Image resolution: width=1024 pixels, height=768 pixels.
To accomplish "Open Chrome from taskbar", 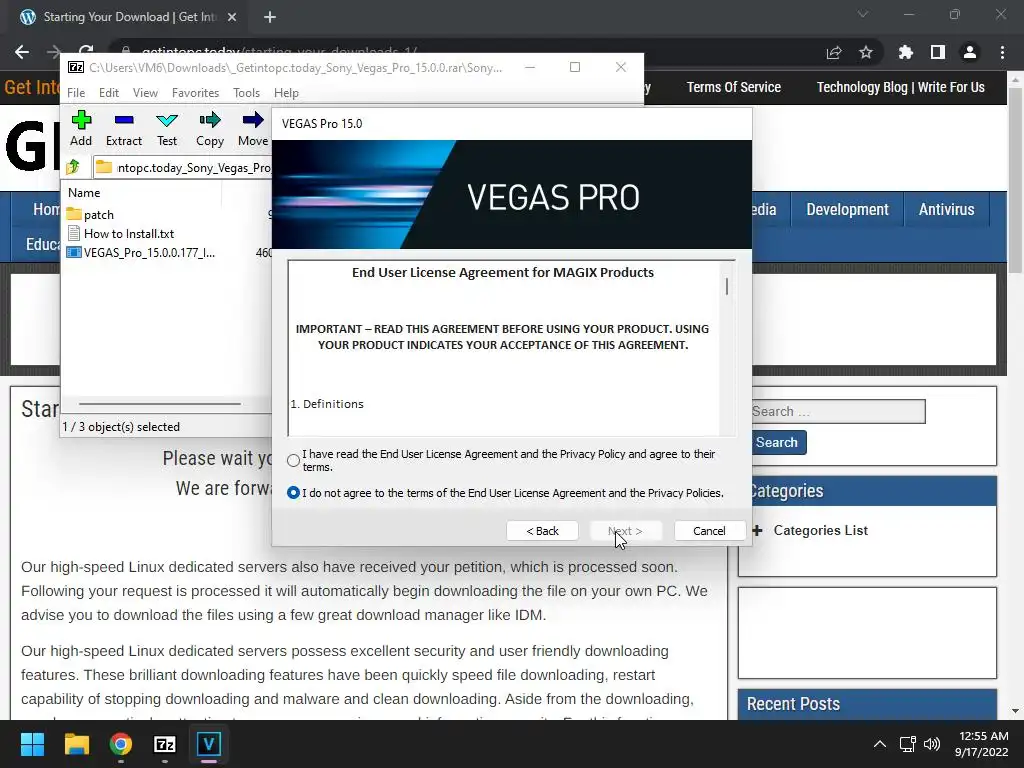I will 121,744.
